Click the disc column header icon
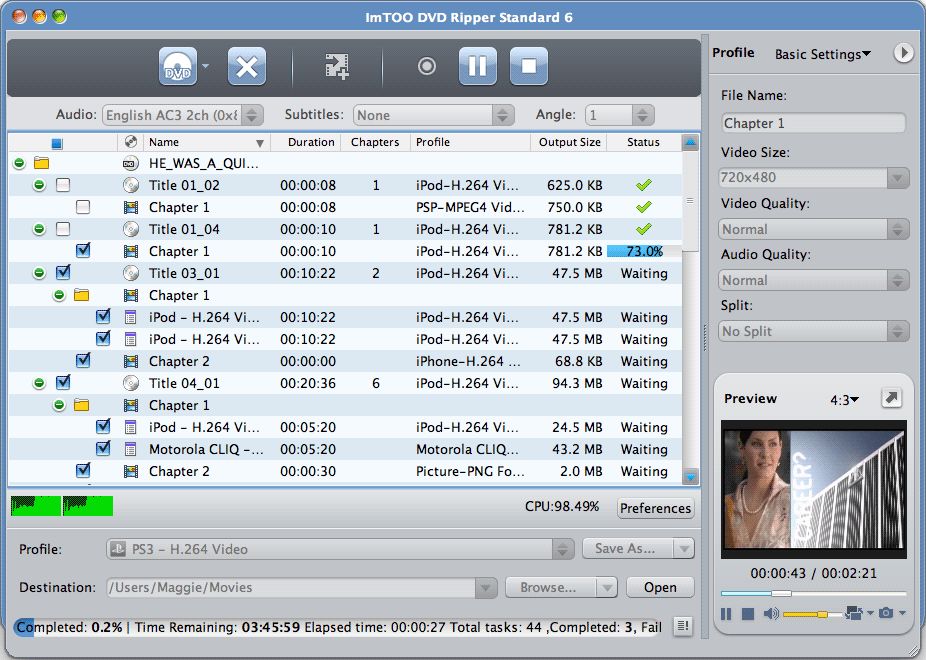The image size is (926, 660). pyautogui.click(x=131, y=142)
